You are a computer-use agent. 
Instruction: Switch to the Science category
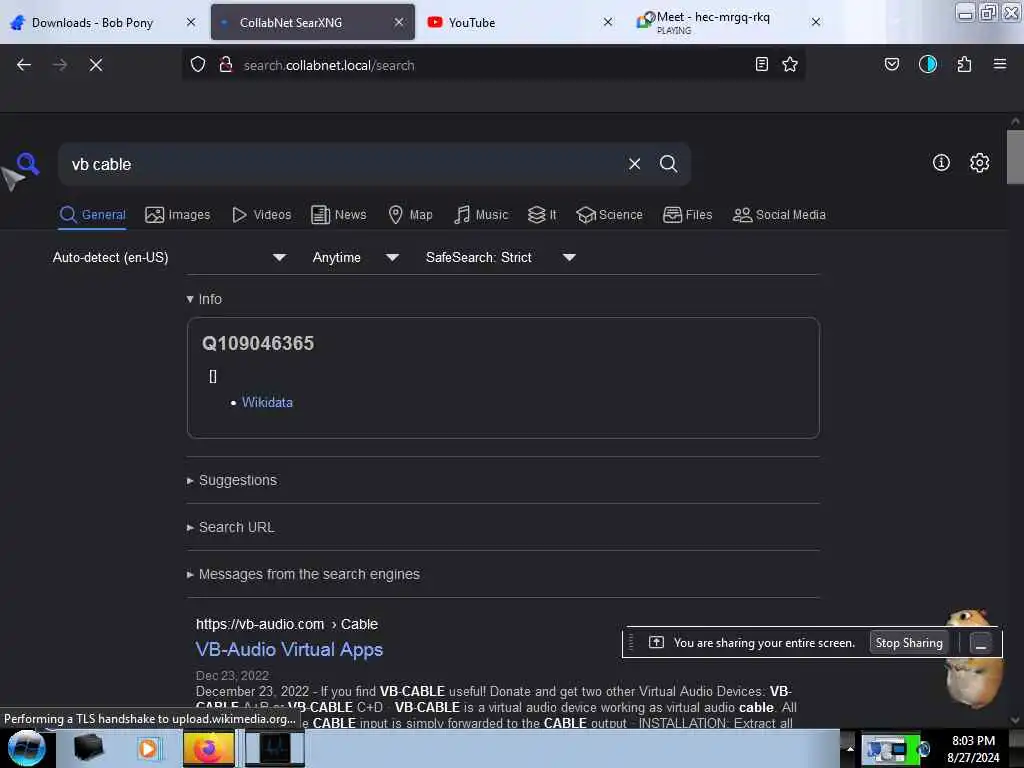(609, 215)
